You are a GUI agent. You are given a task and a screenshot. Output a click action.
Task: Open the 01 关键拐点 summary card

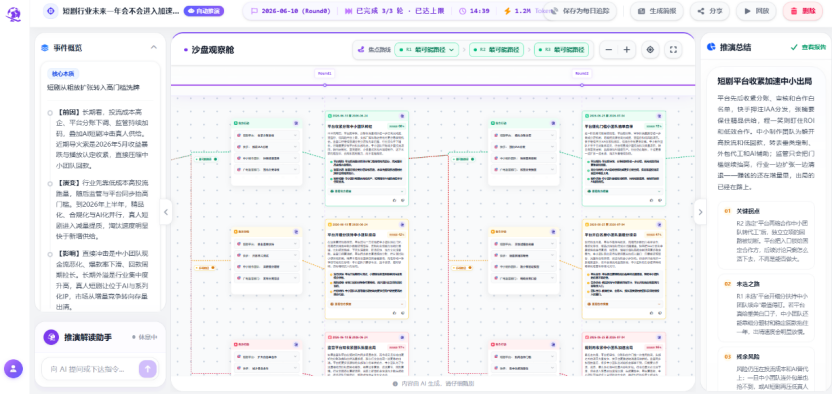(766, 235)
